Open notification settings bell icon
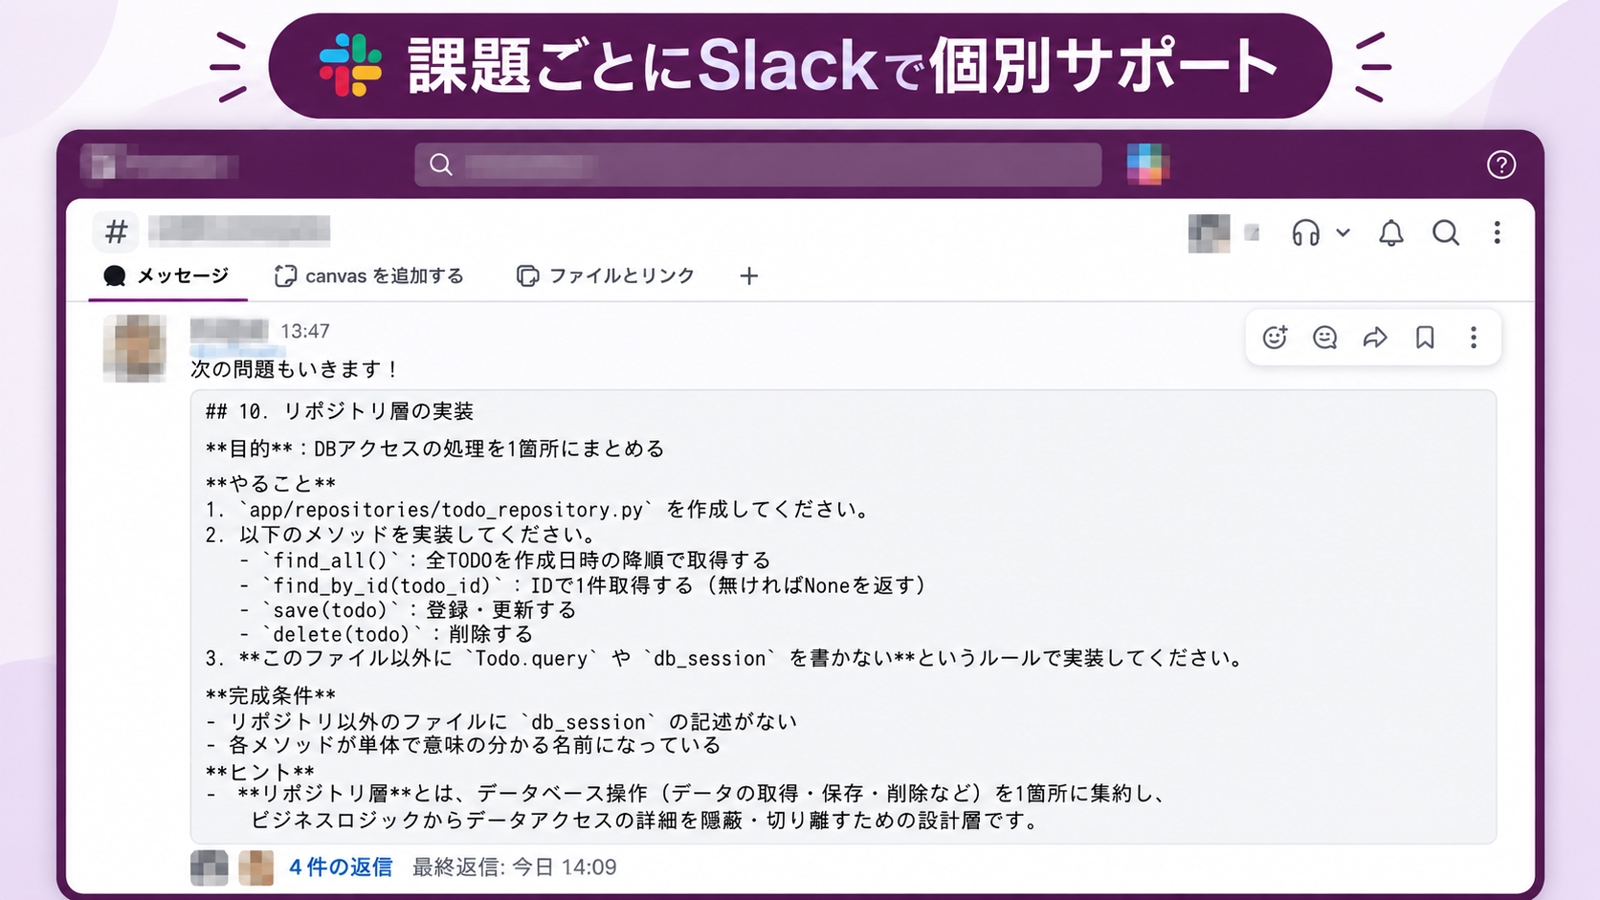Image resolution: width=1600 pixels, height=900 pixels. coord(1391,233)
